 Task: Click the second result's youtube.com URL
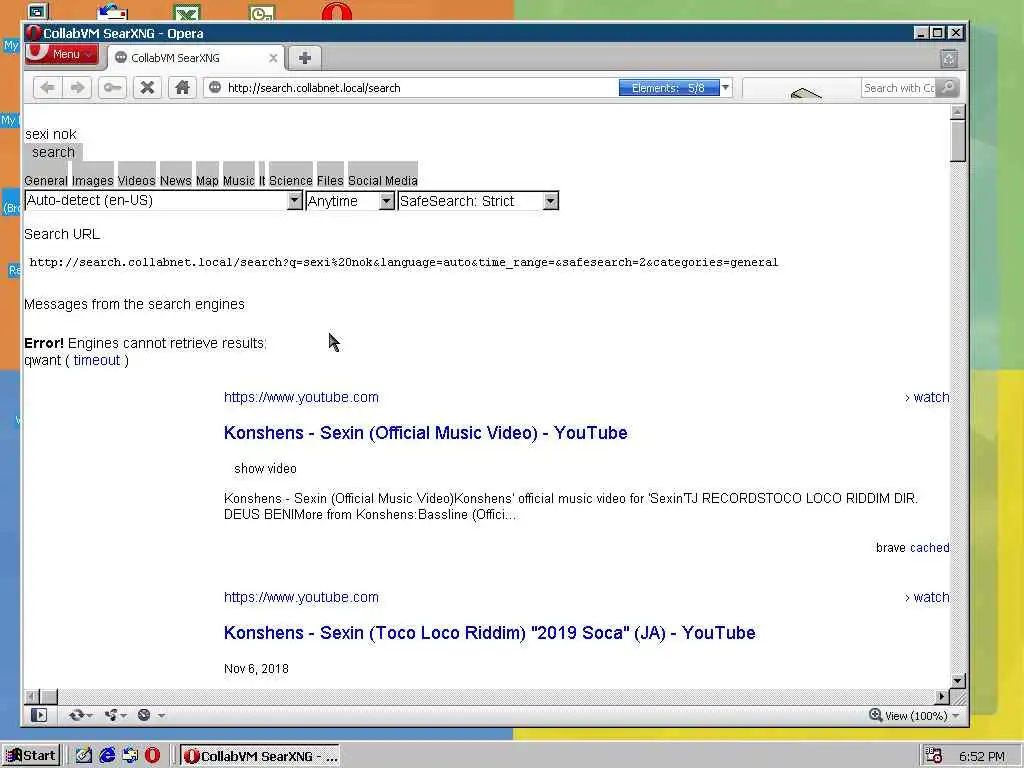click(301, 597)
